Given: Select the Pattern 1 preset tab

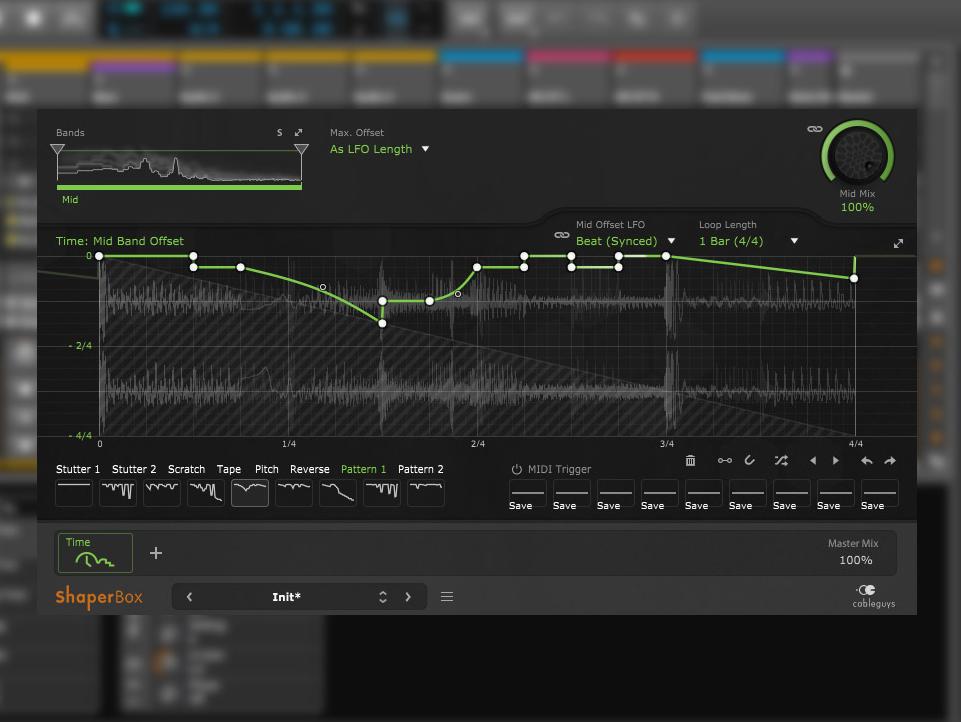Looking at the screenshot, I should click(363, 469).
